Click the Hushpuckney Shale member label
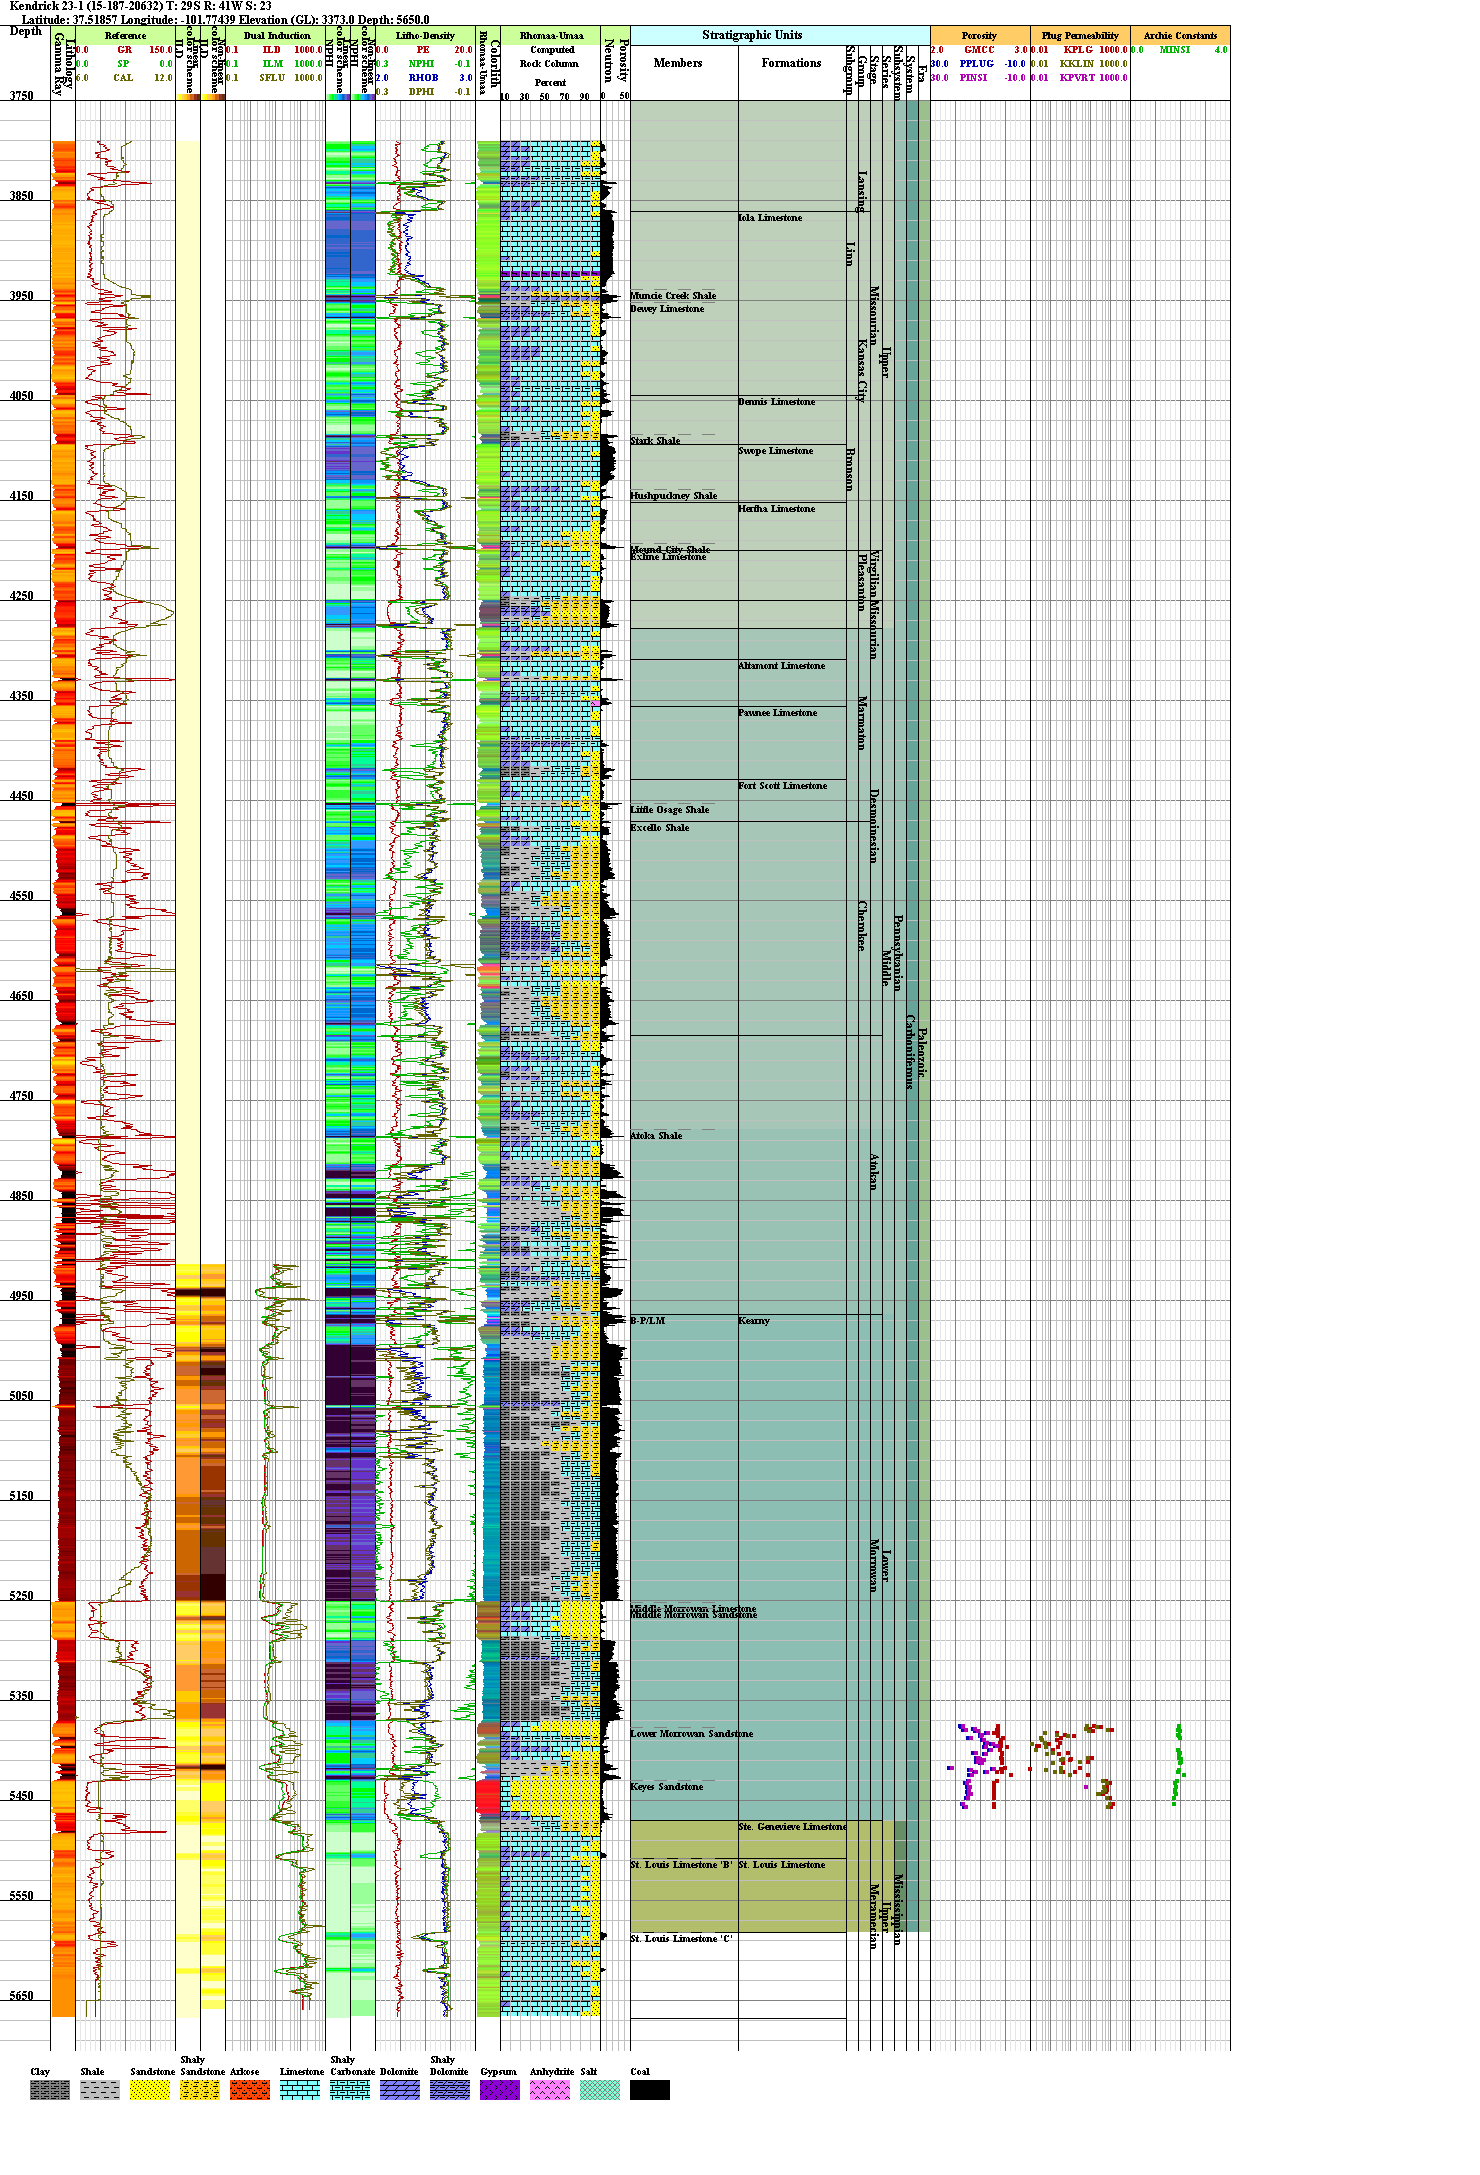The image size is (1480, 2175). [x=674, y=496]
